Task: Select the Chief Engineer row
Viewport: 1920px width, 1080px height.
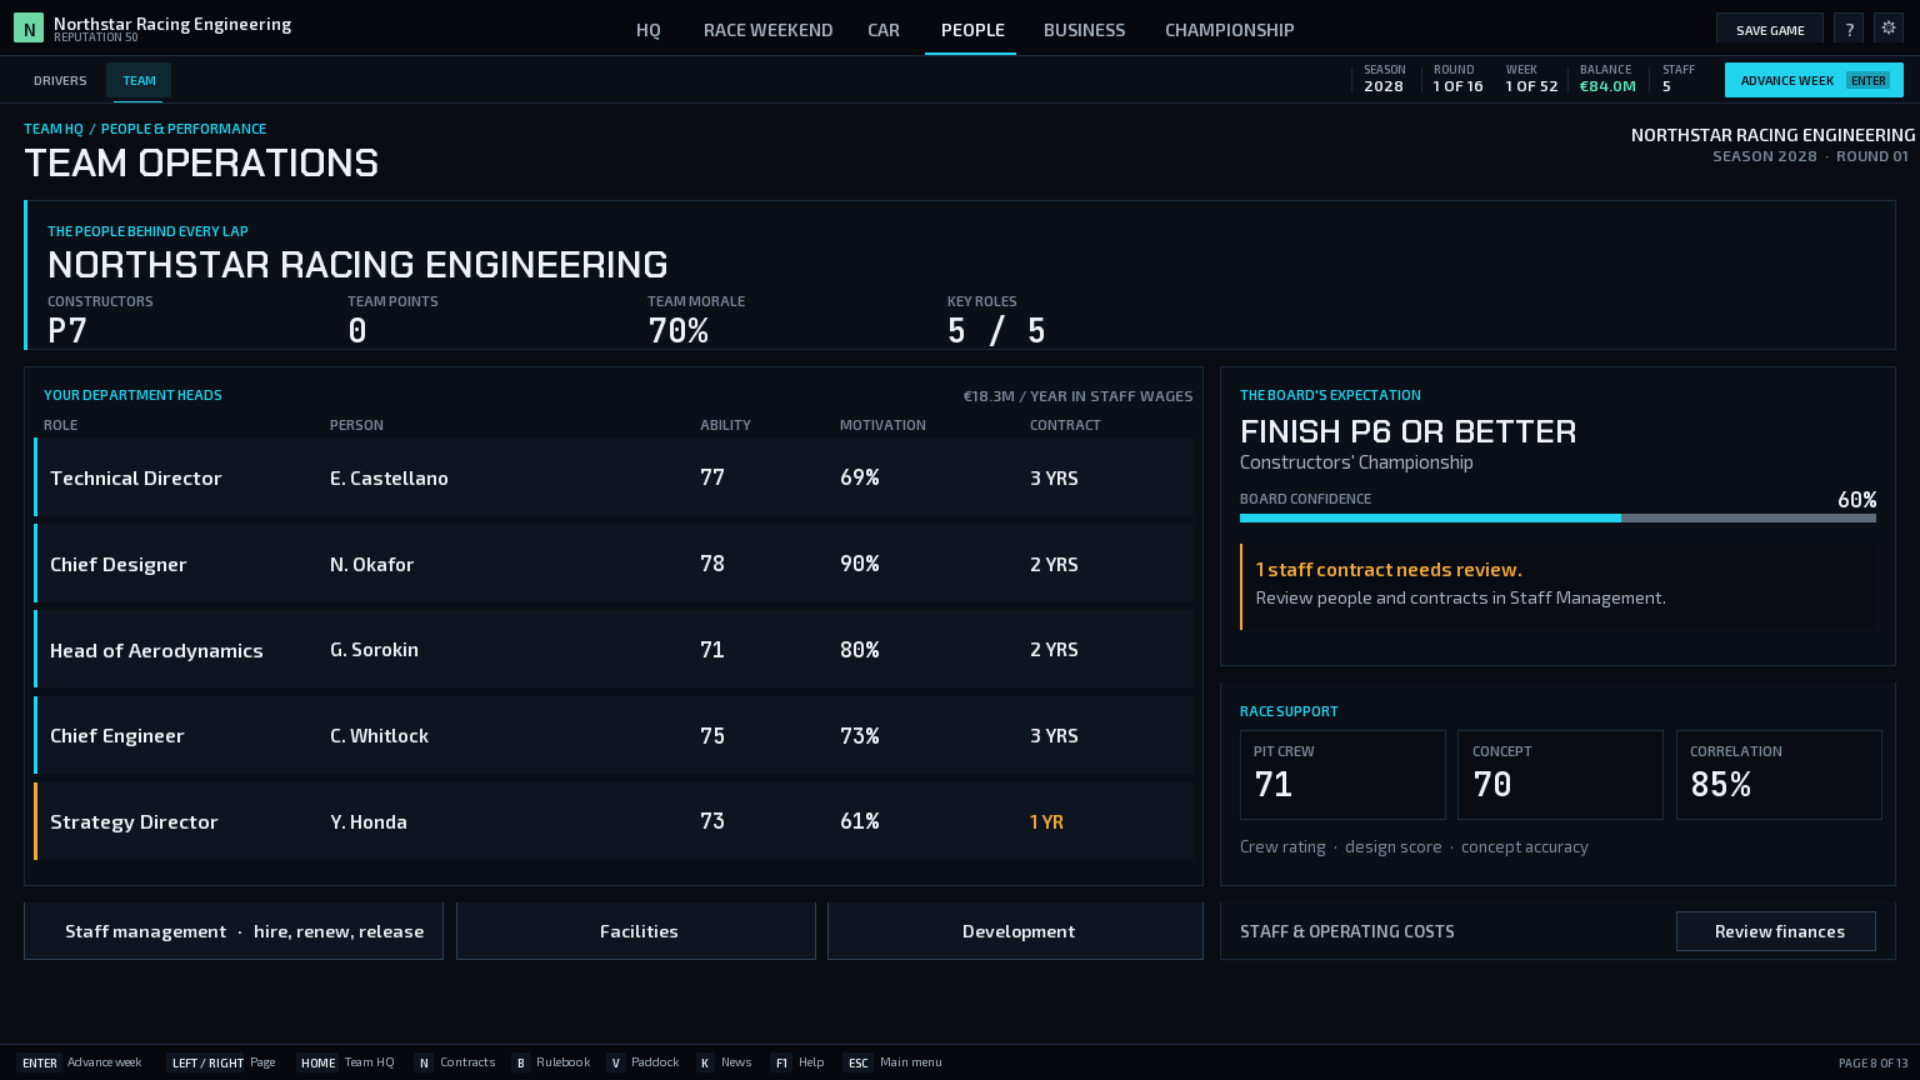Action: click(614, 735)
